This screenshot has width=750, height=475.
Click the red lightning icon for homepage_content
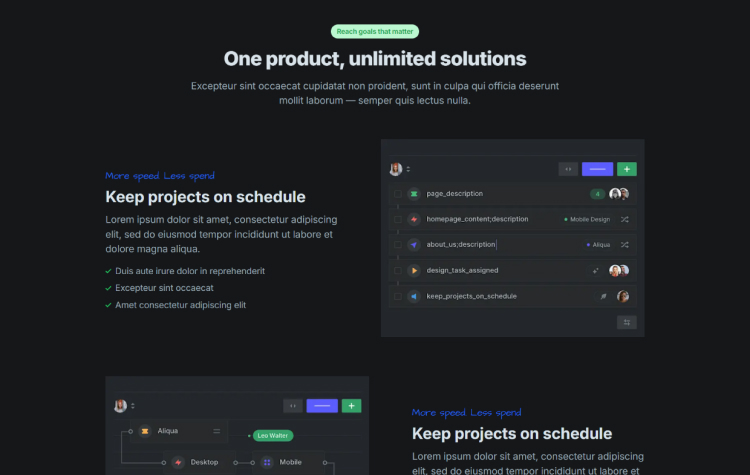point(413,219)
